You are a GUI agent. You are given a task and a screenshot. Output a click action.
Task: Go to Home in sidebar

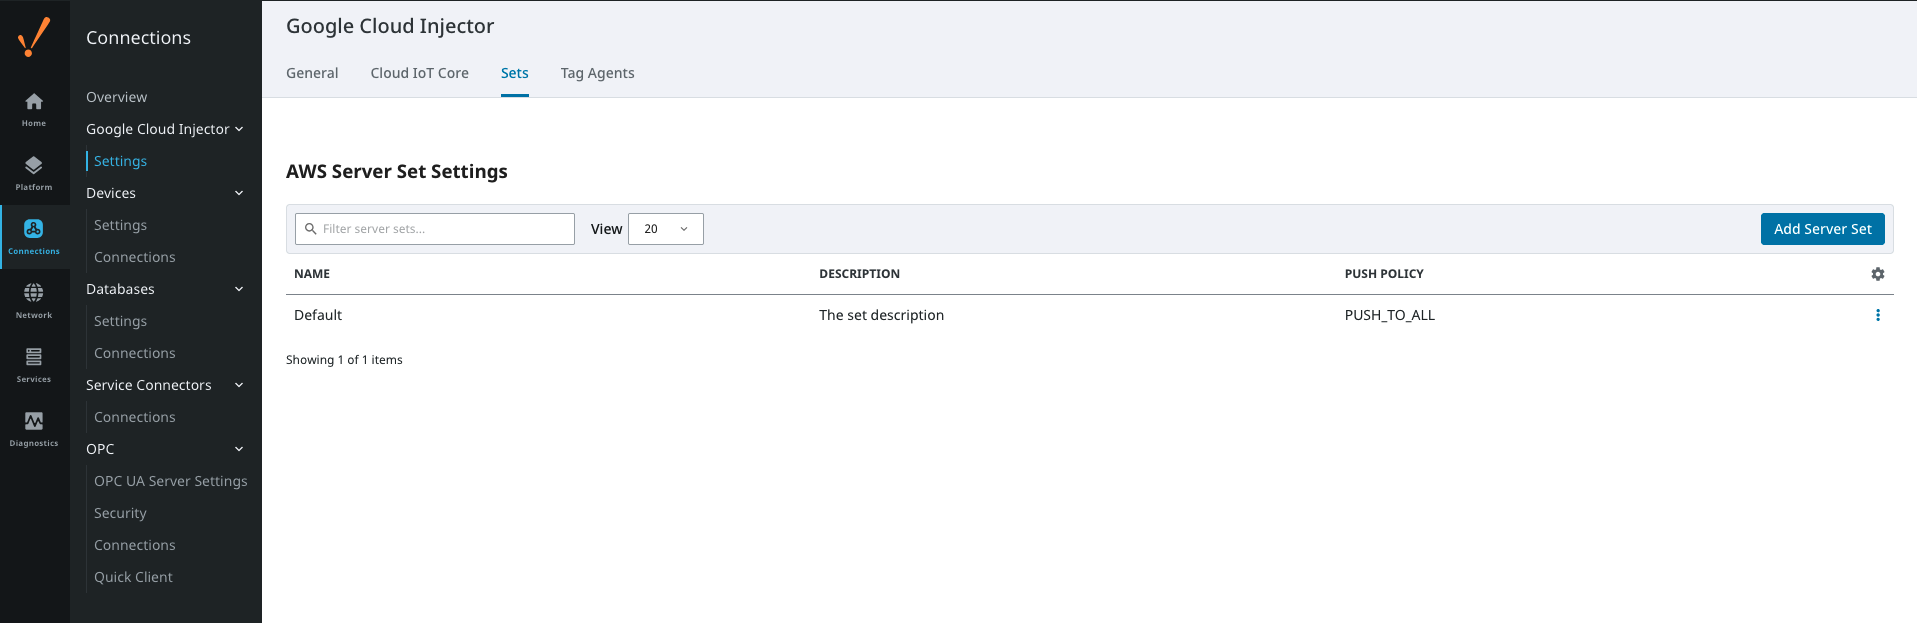[x=34, y=109]
